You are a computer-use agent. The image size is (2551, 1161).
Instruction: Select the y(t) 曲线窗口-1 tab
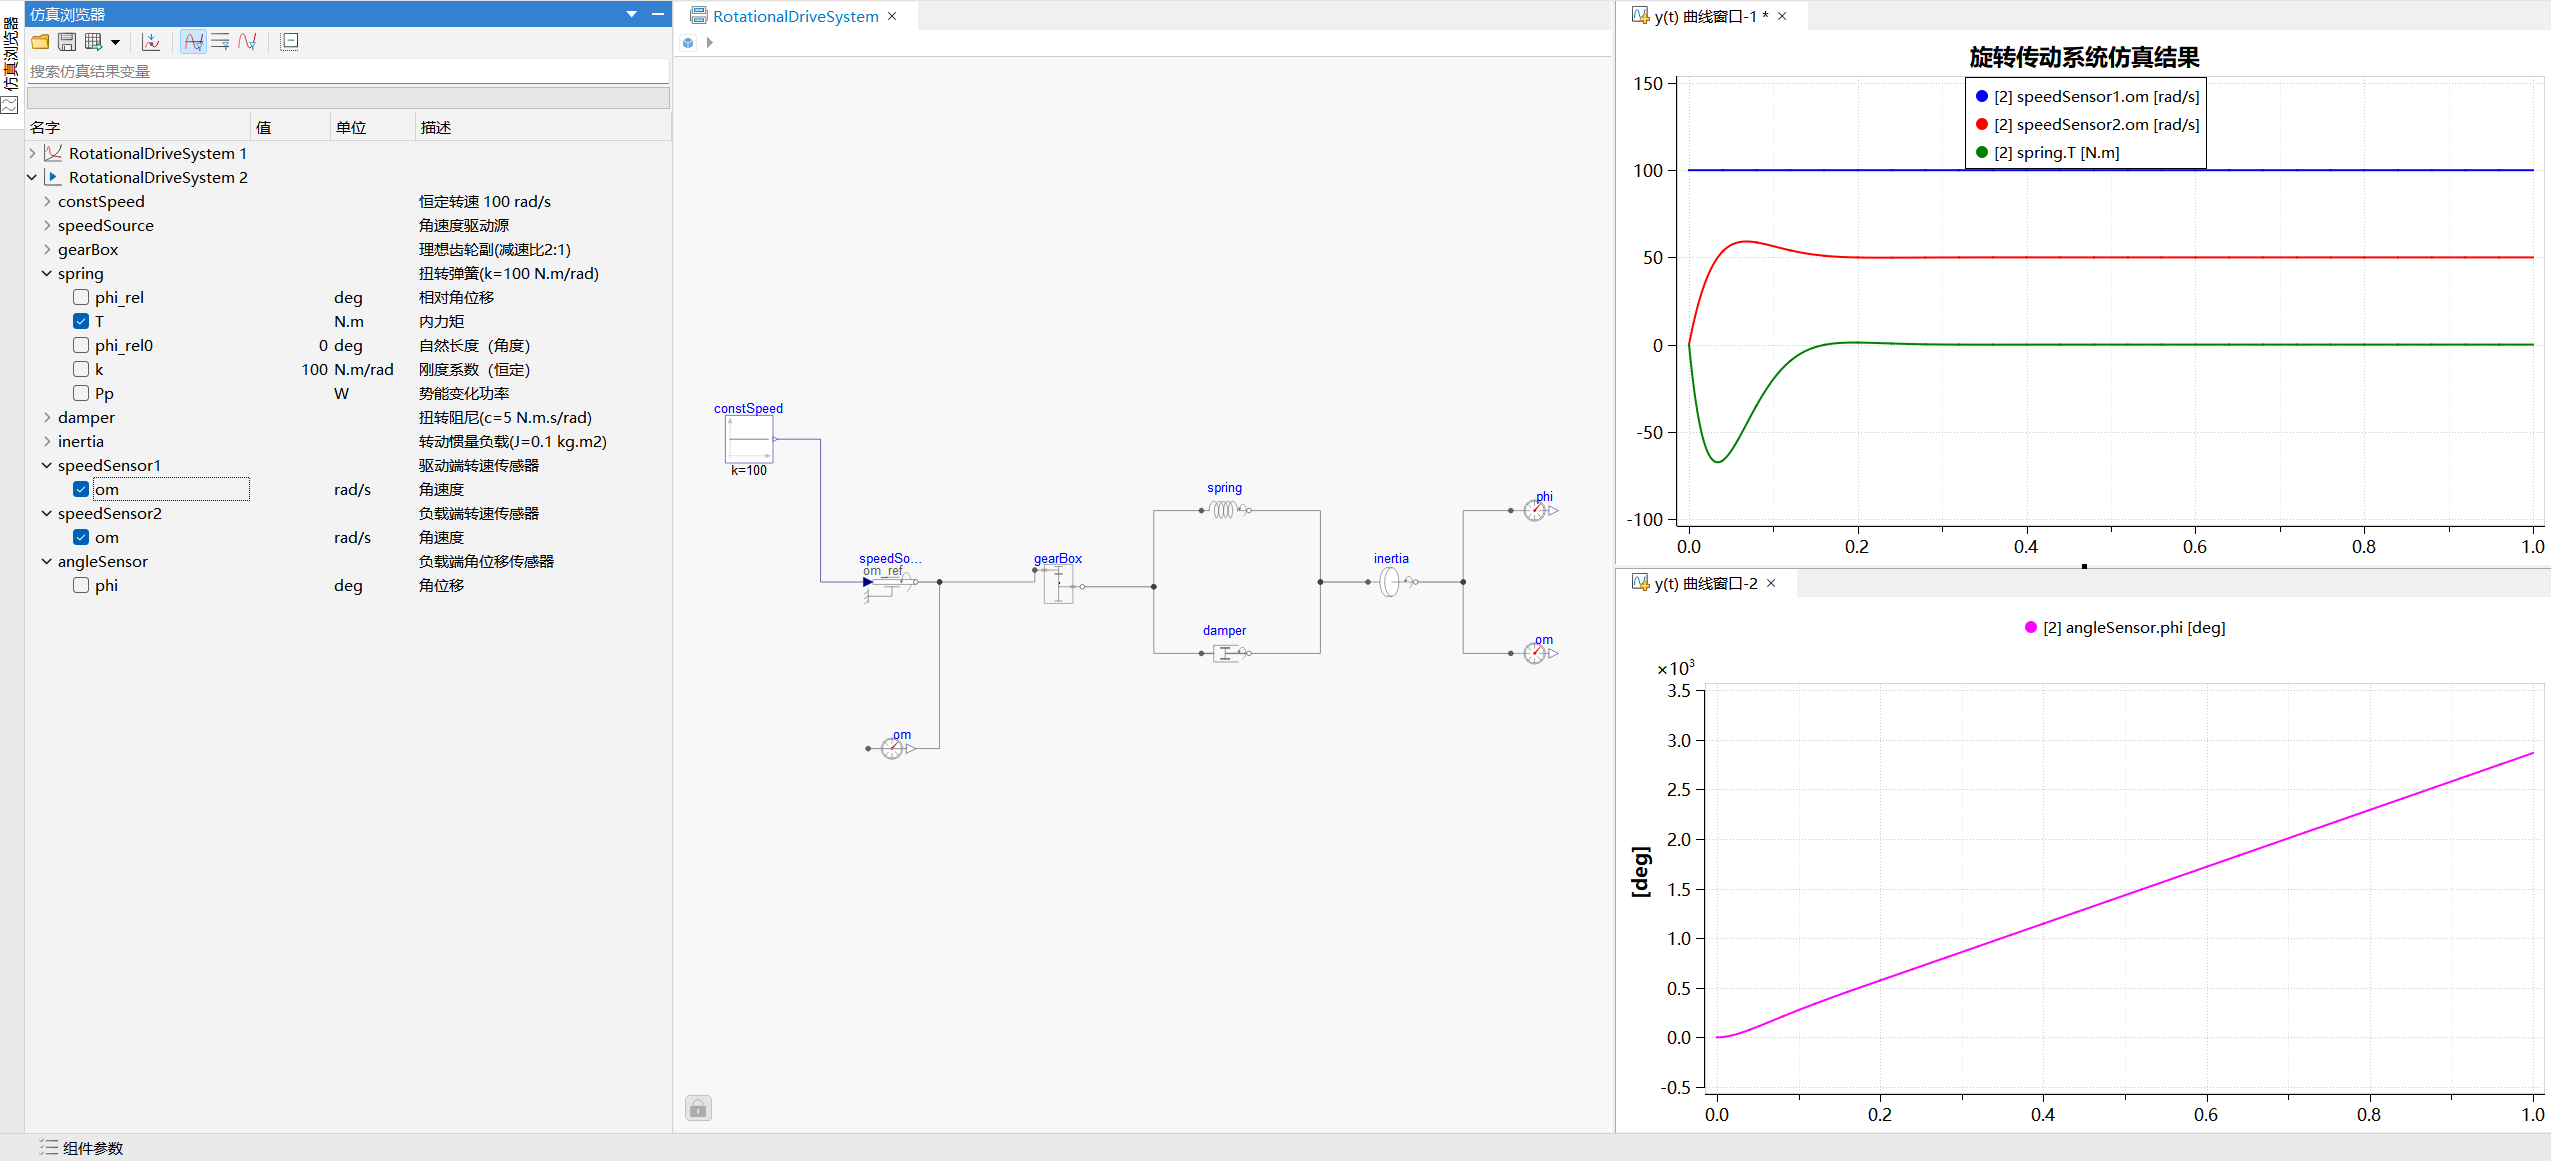tap(1711, 16)
